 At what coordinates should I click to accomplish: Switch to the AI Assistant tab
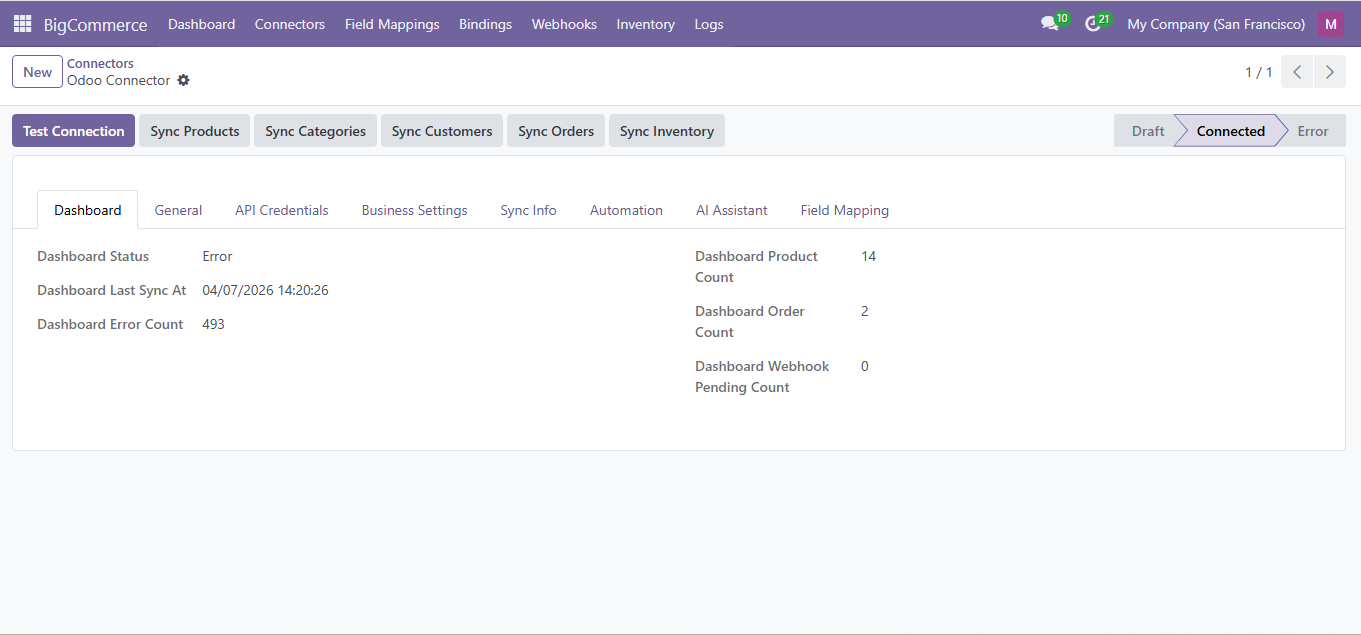click(731, 210)
